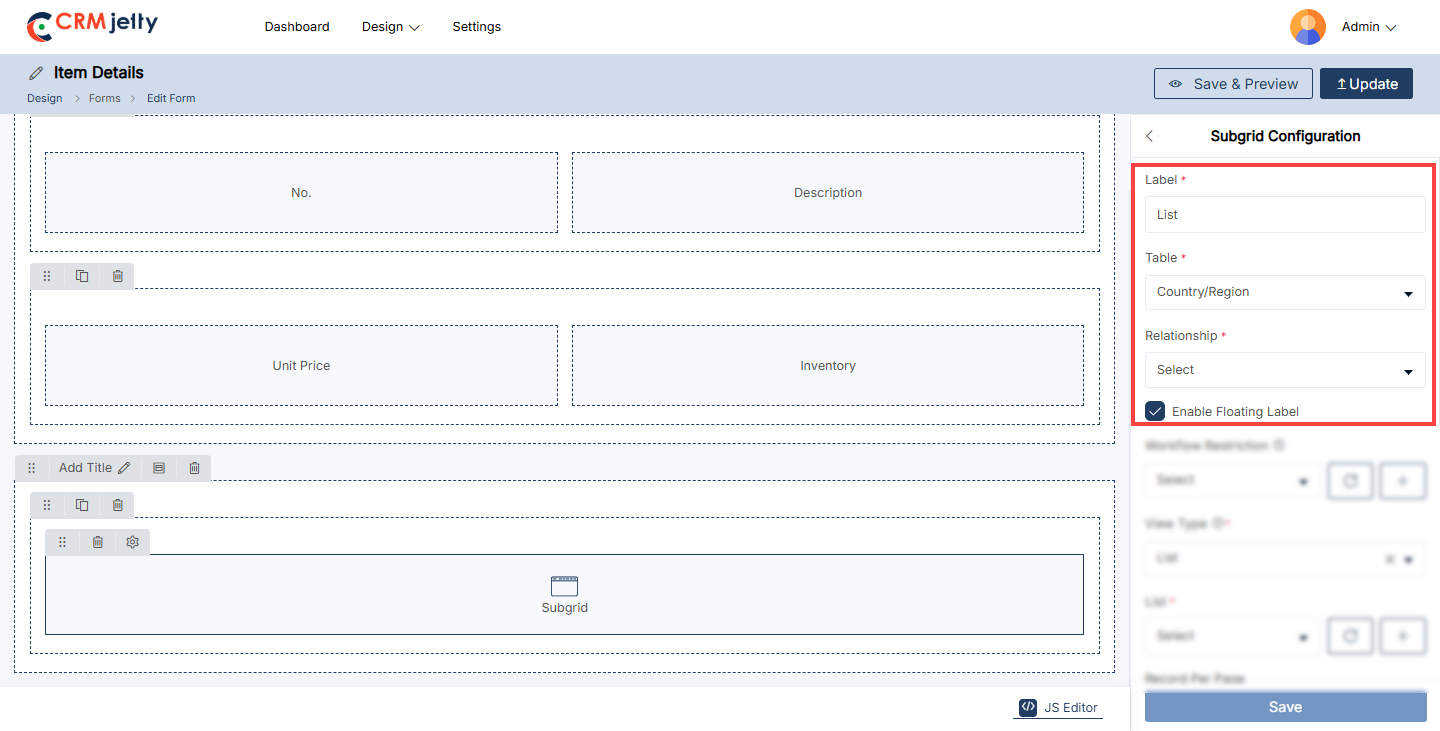Delete the section using trash icon after Add Title
This screenshot has width=1440, height=731.
tap(194, 468)
